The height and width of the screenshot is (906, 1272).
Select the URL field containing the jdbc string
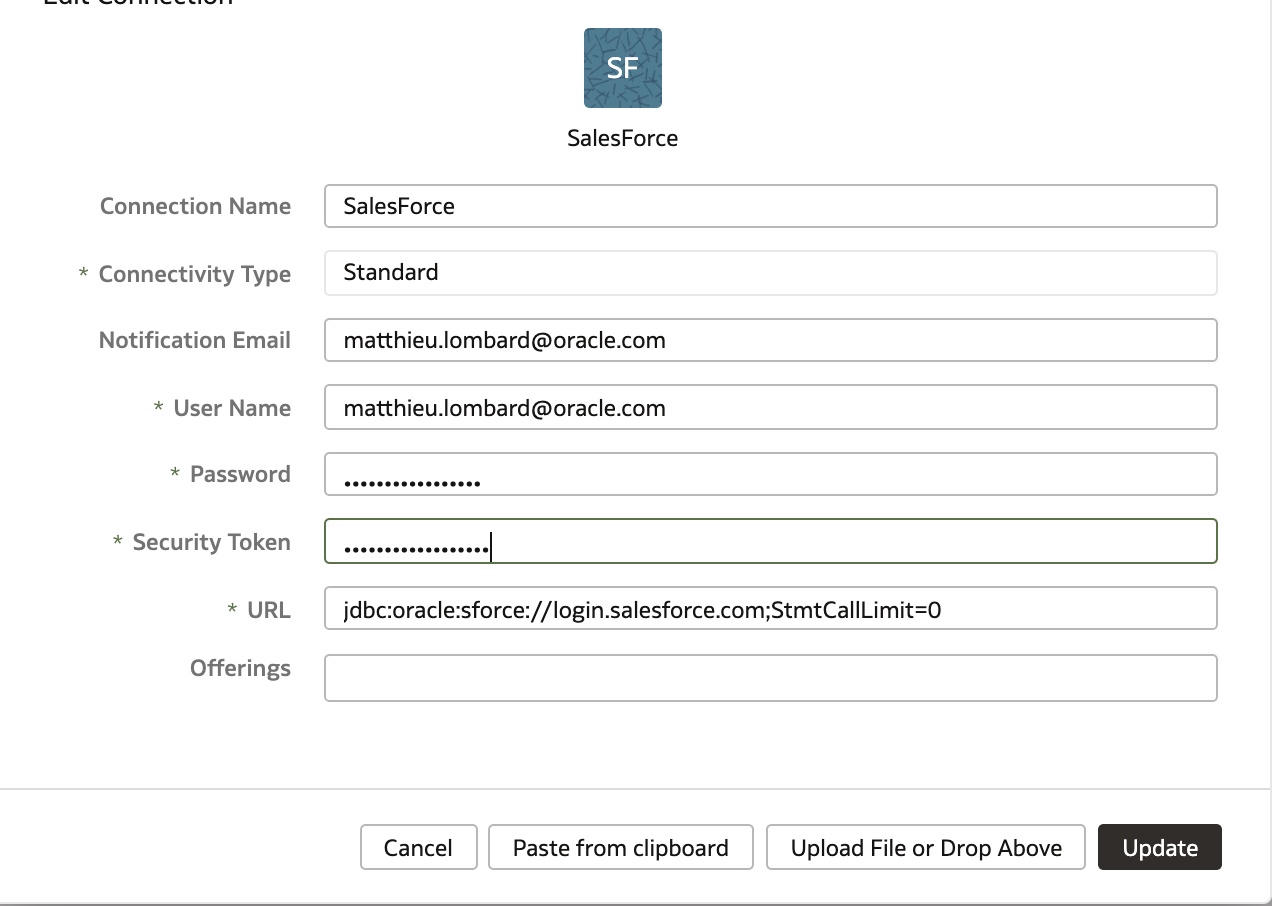click(x=770, y=608)
